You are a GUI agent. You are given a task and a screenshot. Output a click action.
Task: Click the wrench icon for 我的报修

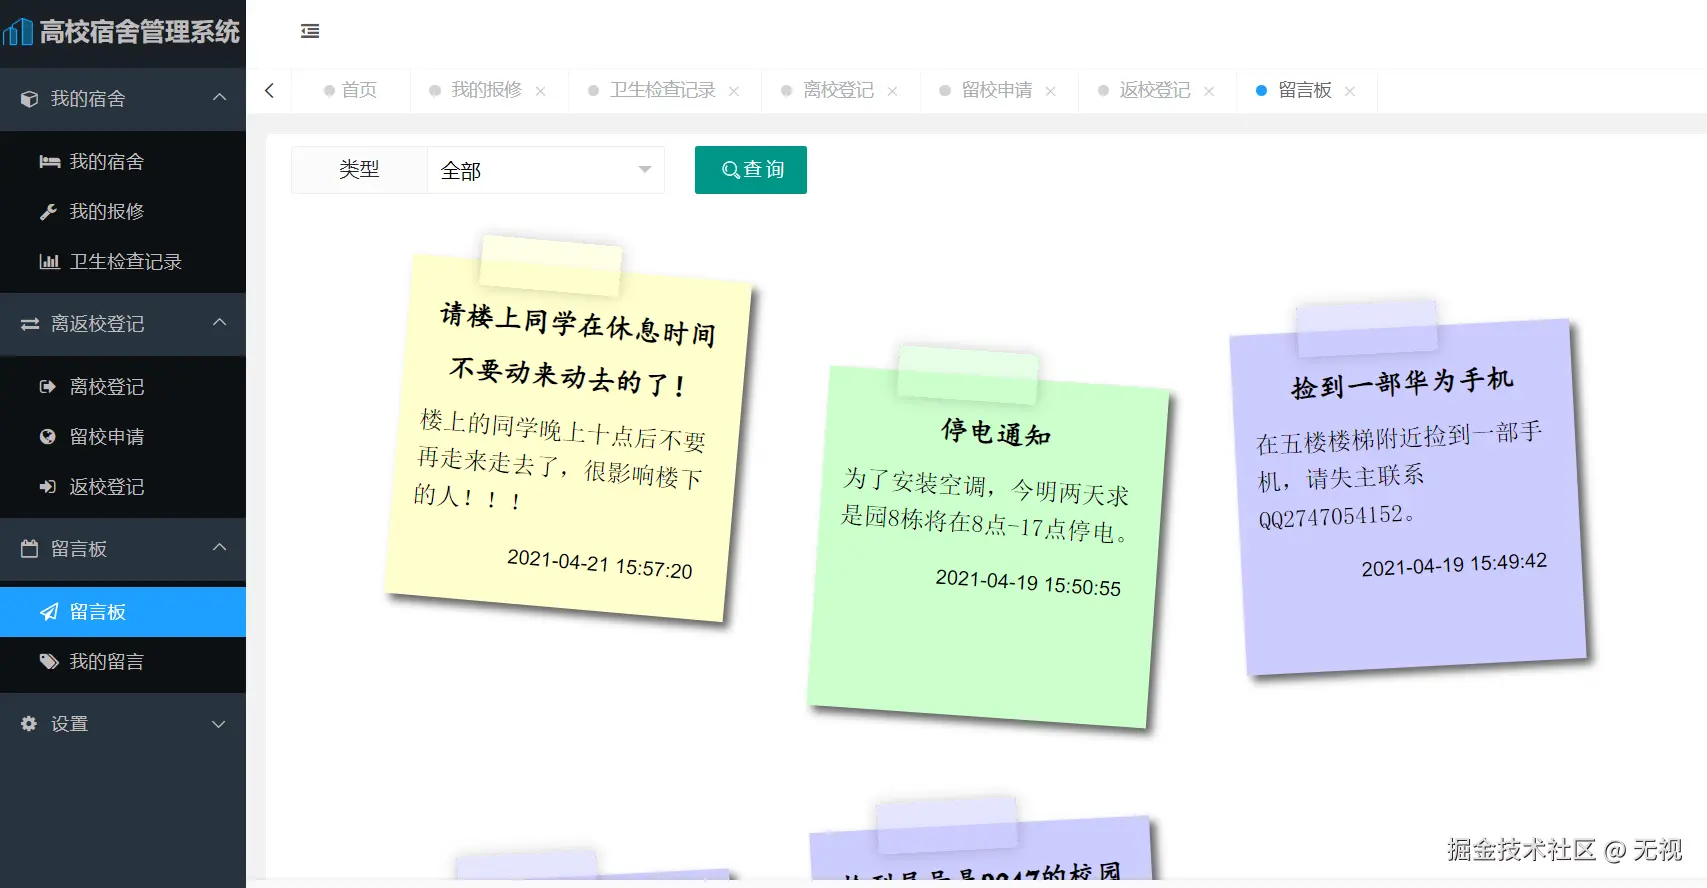48,211
